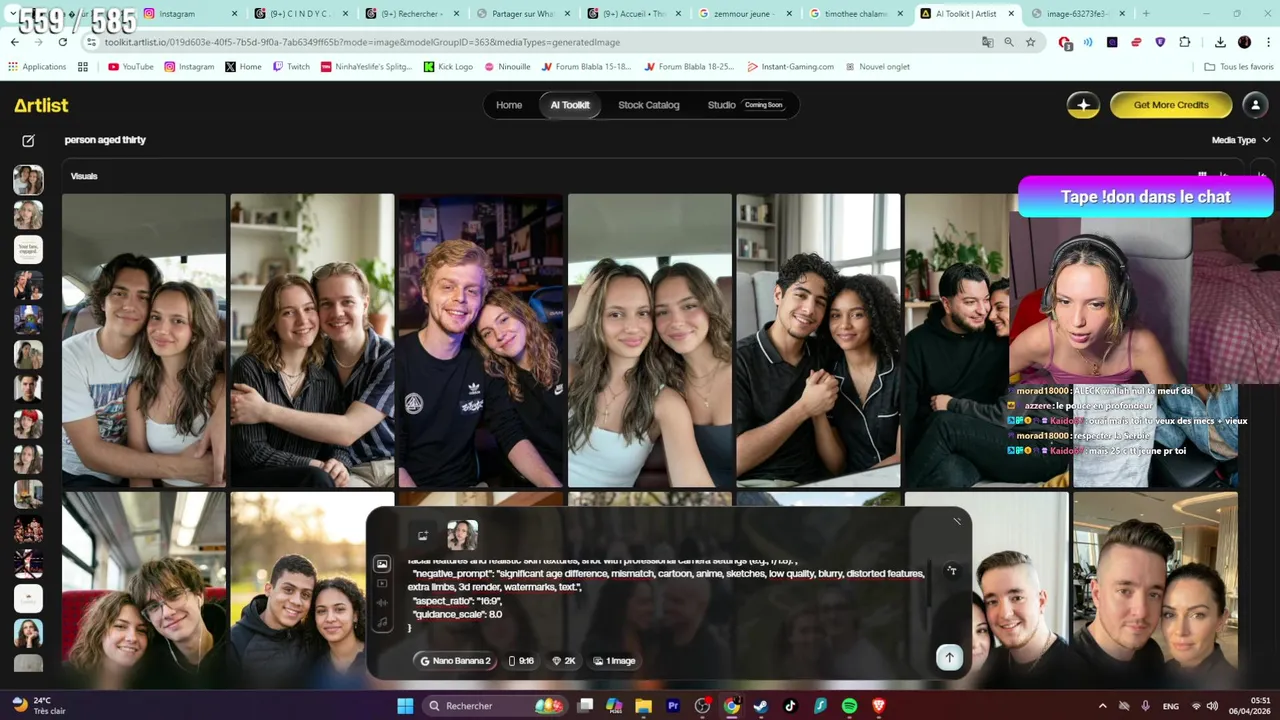
Task: Collapse the prompt panel with corner icon
Action: click(x=957, y=521)
